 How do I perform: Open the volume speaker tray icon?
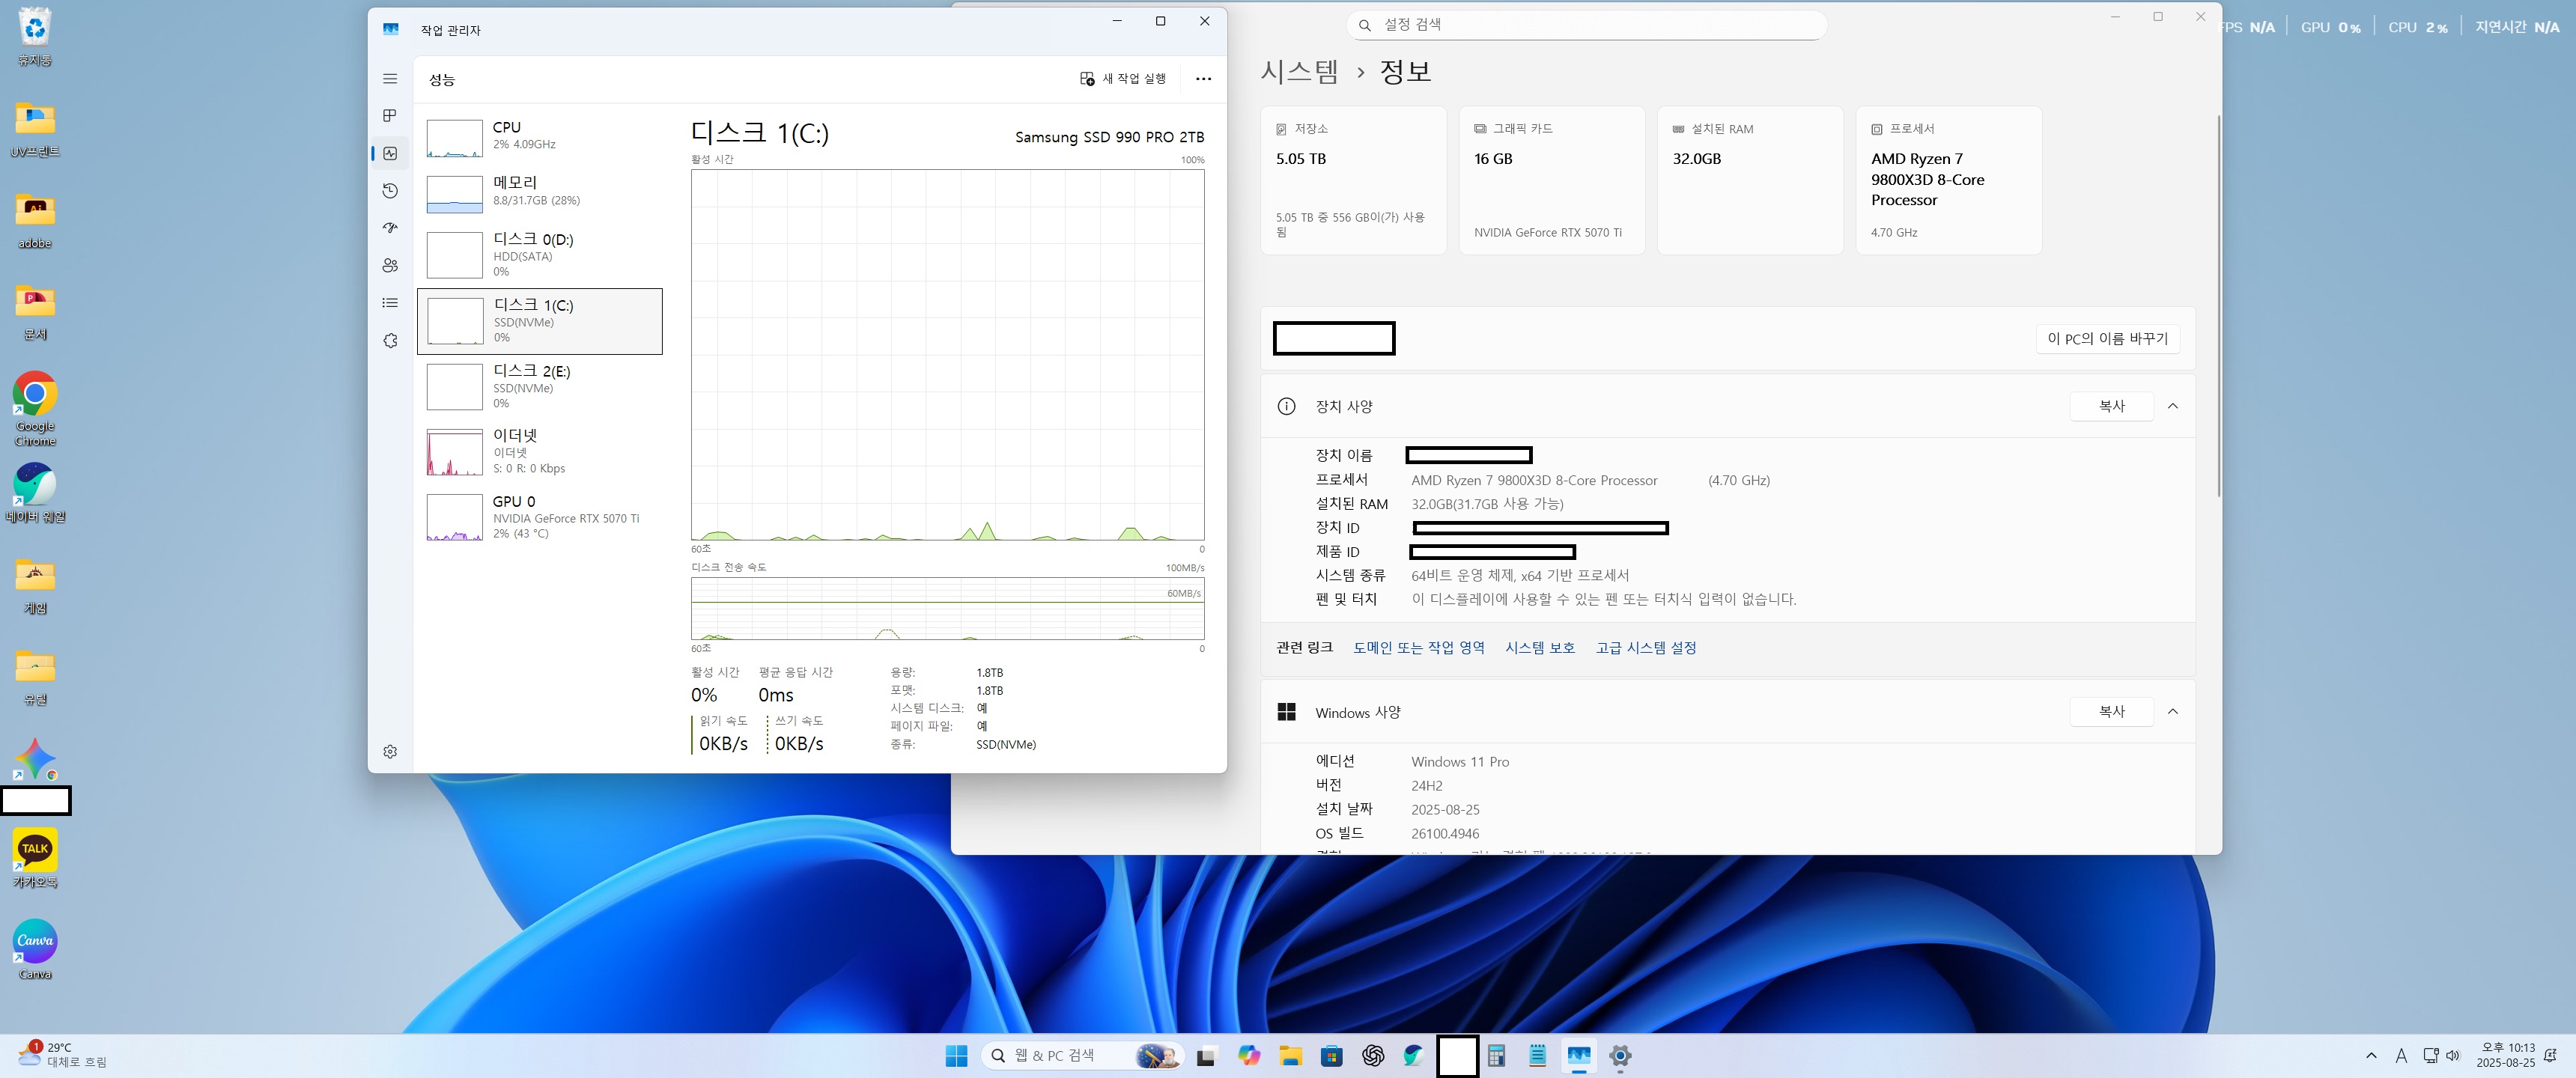(2453, 1056)
